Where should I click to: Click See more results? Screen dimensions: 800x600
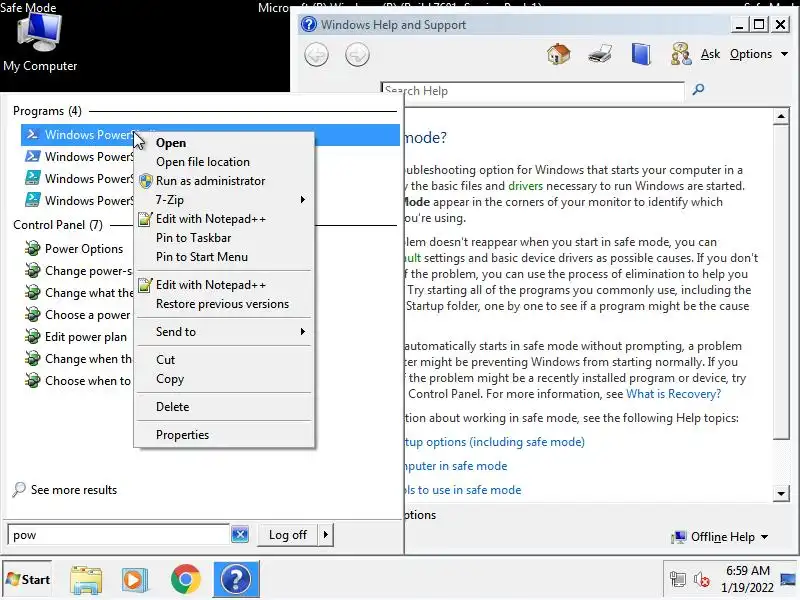65,490
